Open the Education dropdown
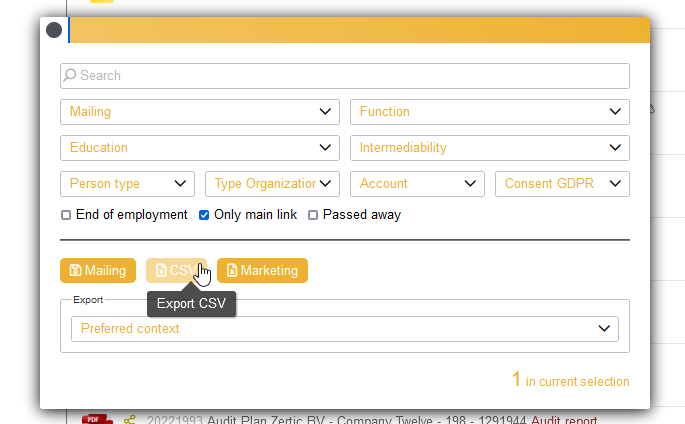This screenshot has width=685, height=424. coord(200,148)
